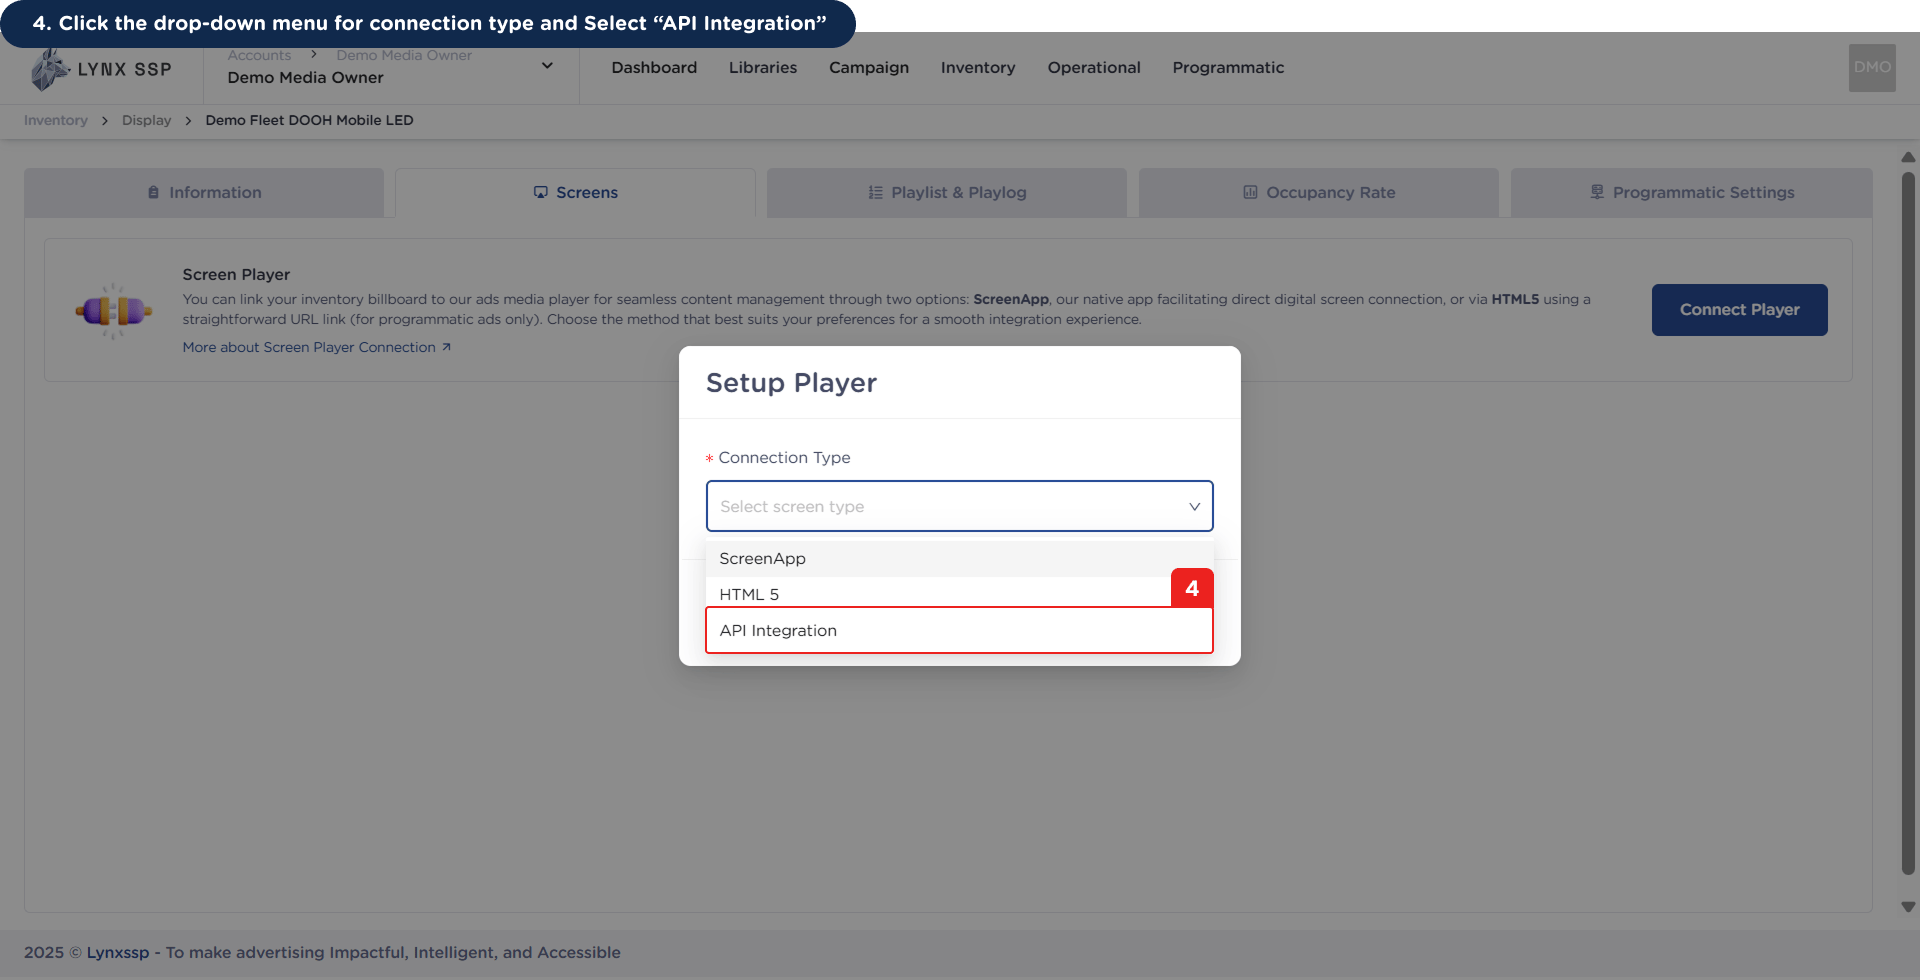Click the Playlist & Playlog list icon
Screen dimensions: 1920x980
coord(875,192)
